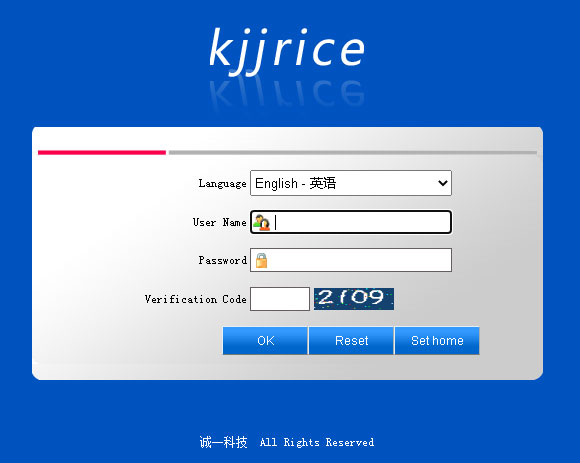Image resolution: width=580 pixels, height=463 pixels.
Task: Click the red bar segment atop login panel
Action: point(102,152)
